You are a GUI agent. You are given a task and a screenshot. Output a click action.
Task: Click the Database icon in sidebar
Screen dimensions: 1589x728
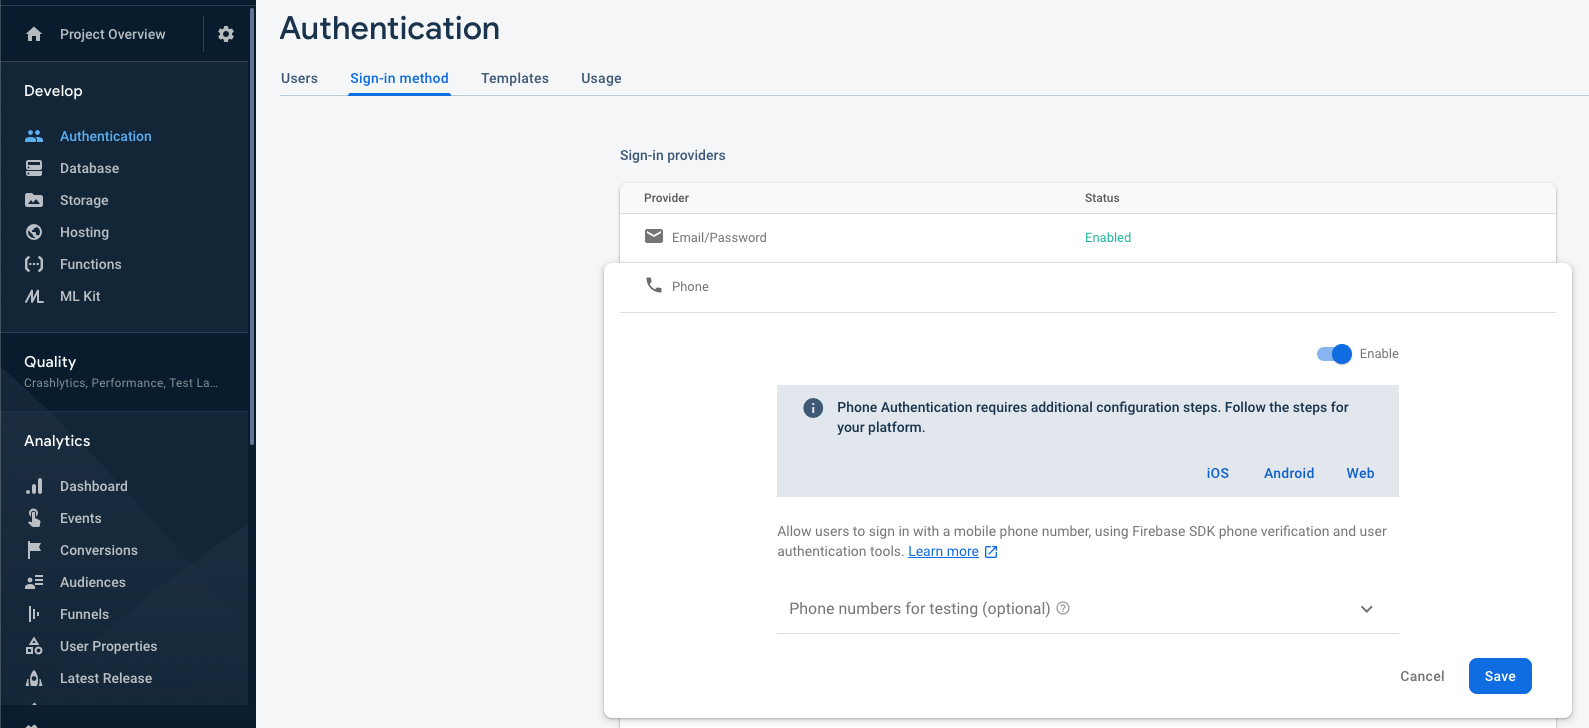34,168
